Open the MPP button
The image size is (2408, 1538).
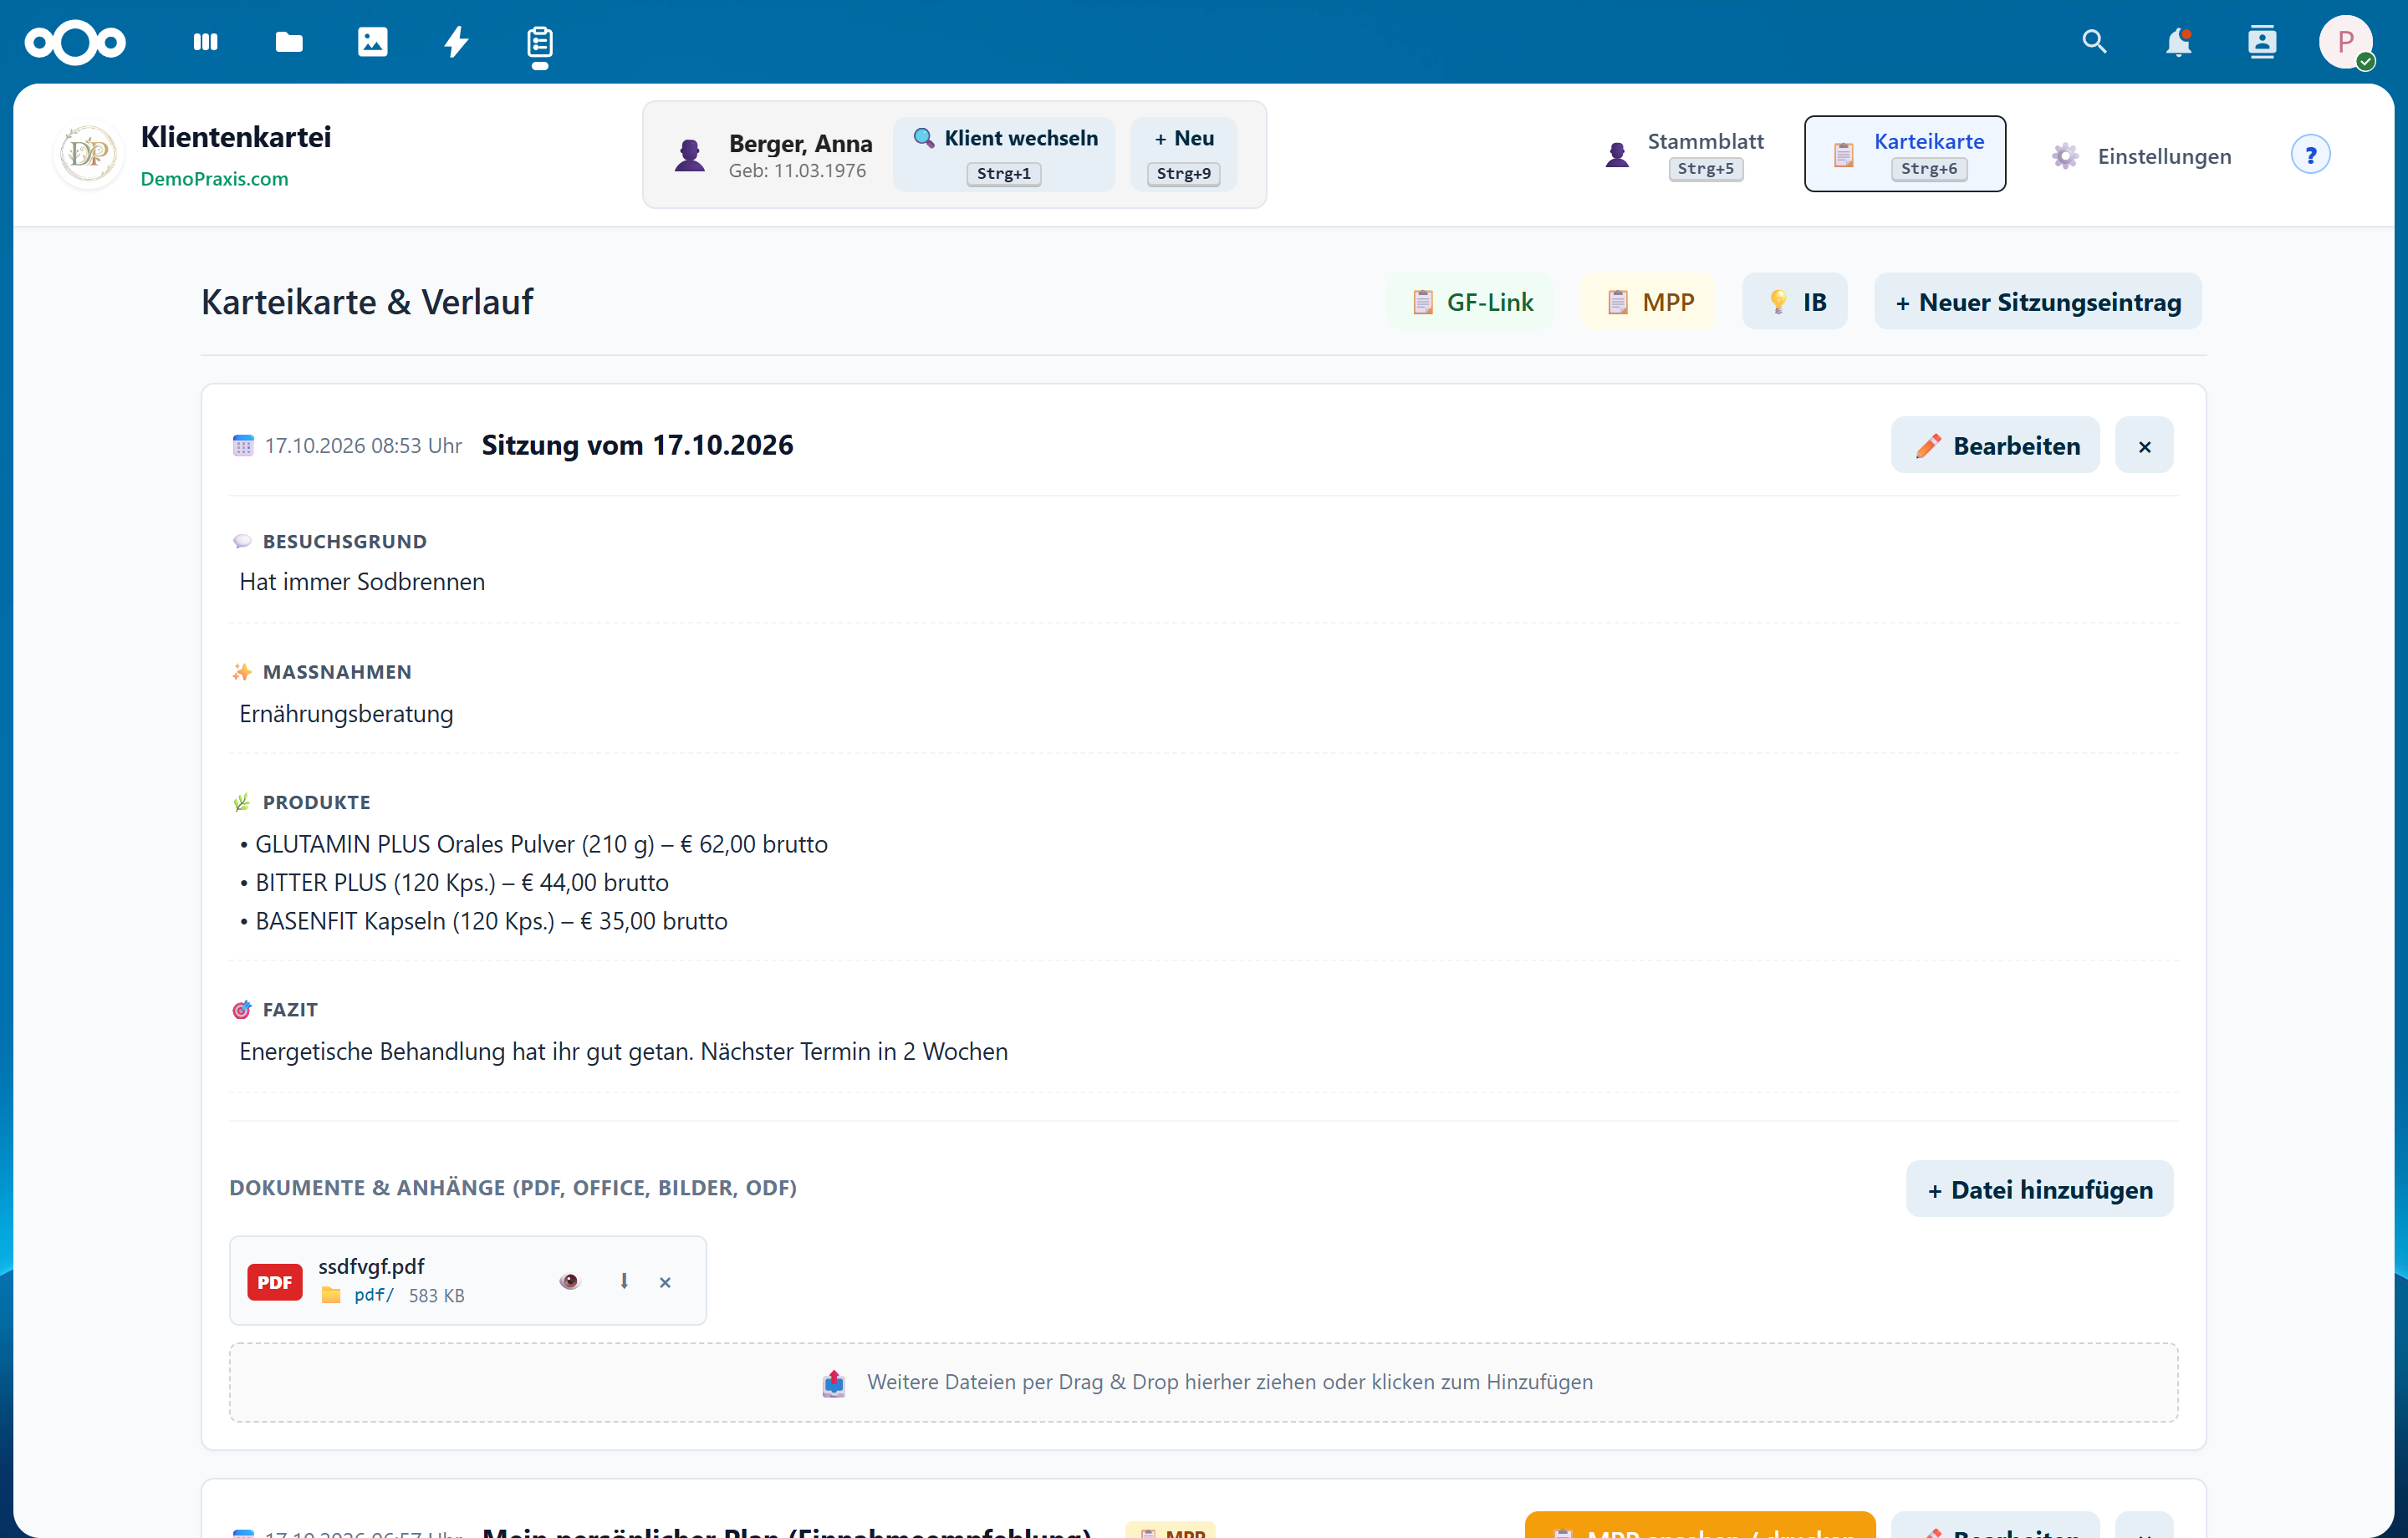(1649, 302)
